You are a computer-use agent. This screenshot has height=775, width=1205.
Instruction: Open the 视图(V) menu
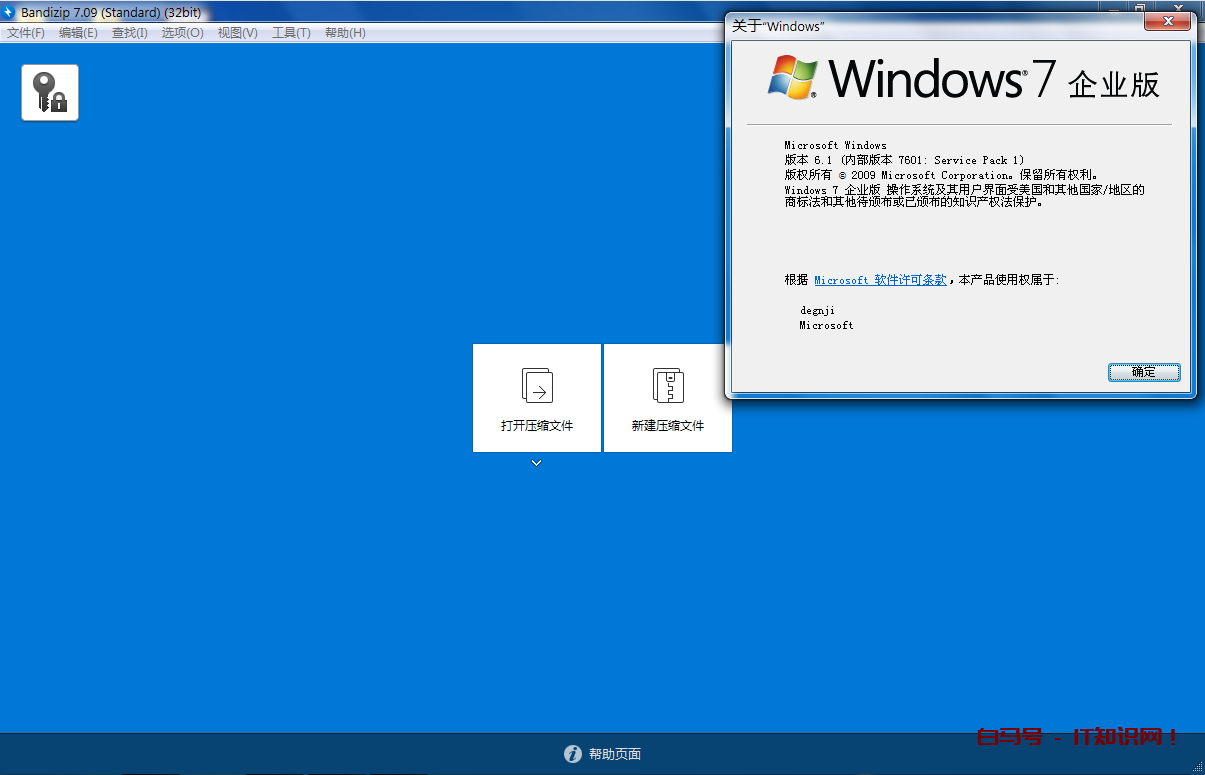237,33
